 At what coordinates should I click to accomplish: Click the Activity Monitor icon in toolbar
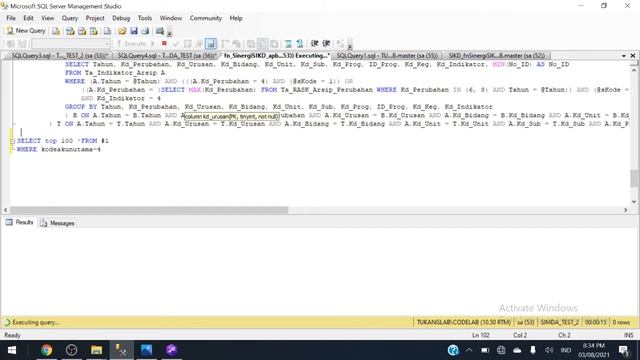point(160,31)
